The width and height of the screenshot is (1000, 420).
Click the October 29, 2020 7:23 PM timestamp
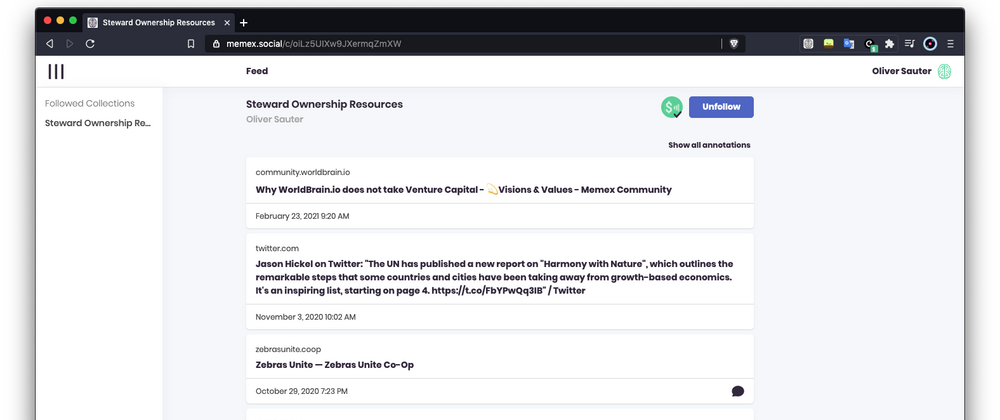(302, 391)
